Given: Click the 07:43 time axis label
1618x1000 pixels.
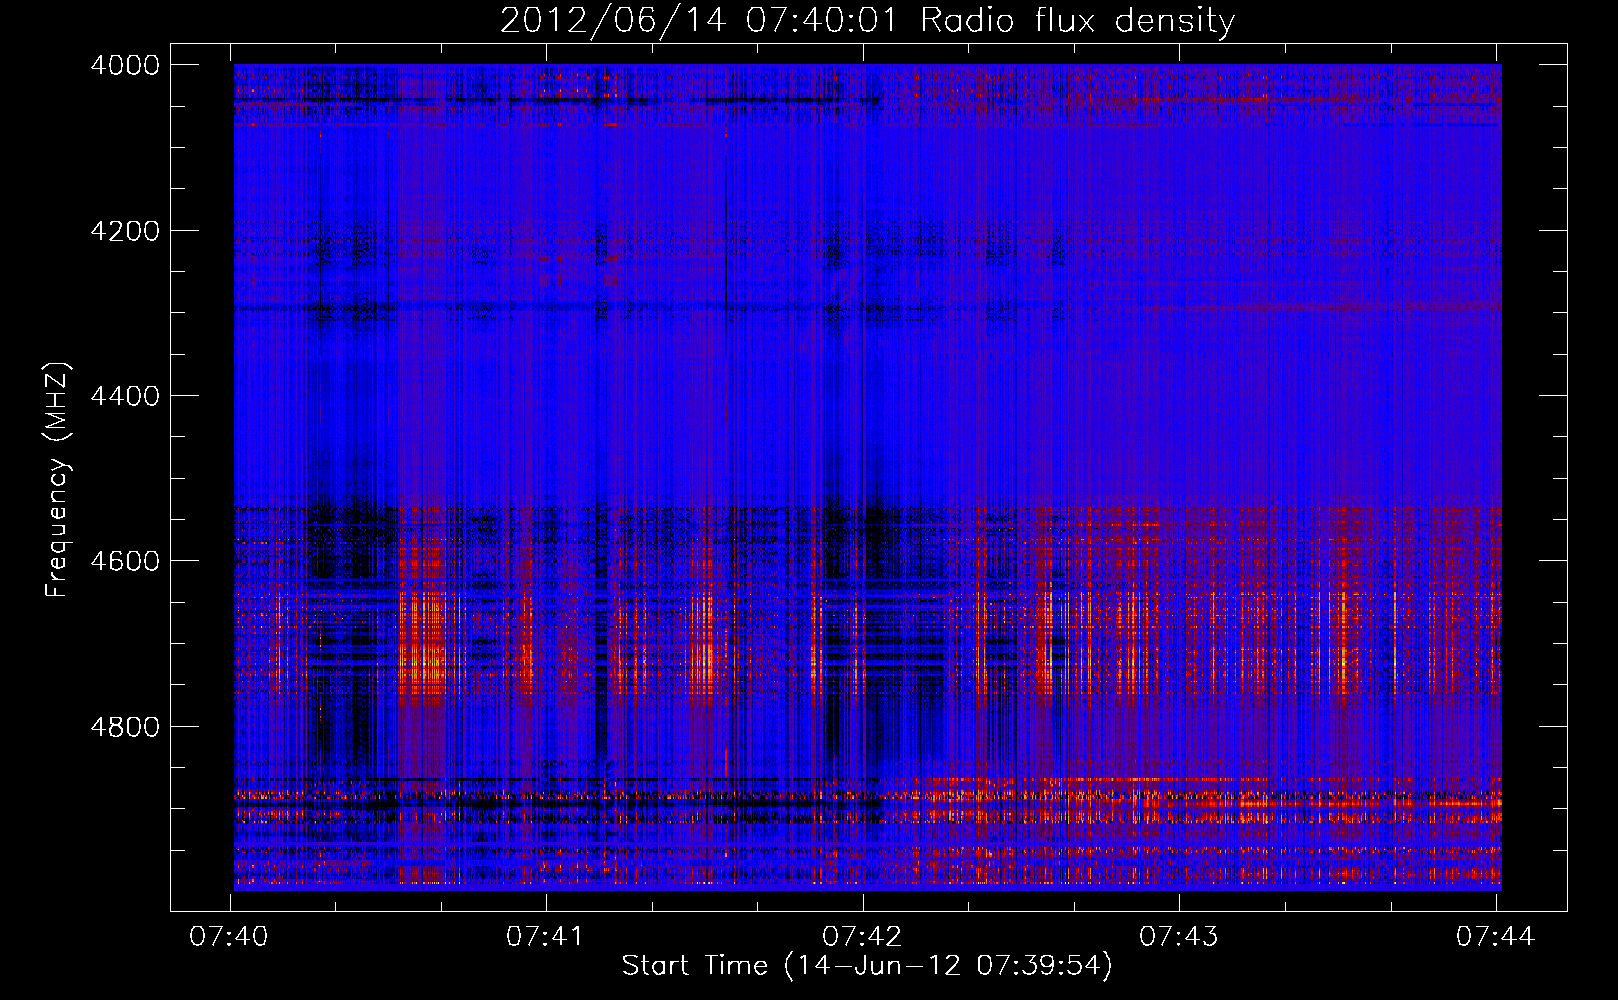Looking at the screenshot, I should (x=1180, y=937).
